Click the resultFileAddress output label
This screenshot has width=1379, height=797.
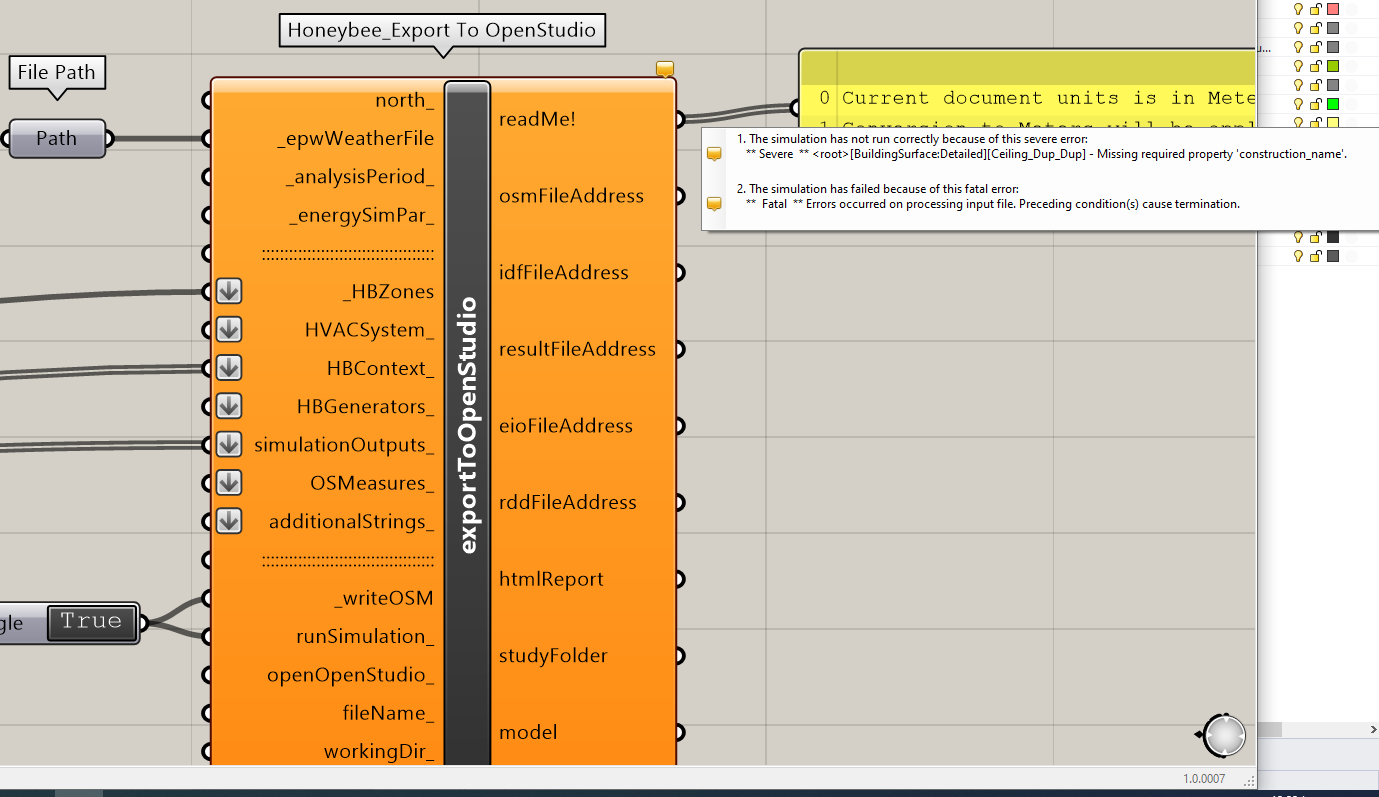coord(578,349)
